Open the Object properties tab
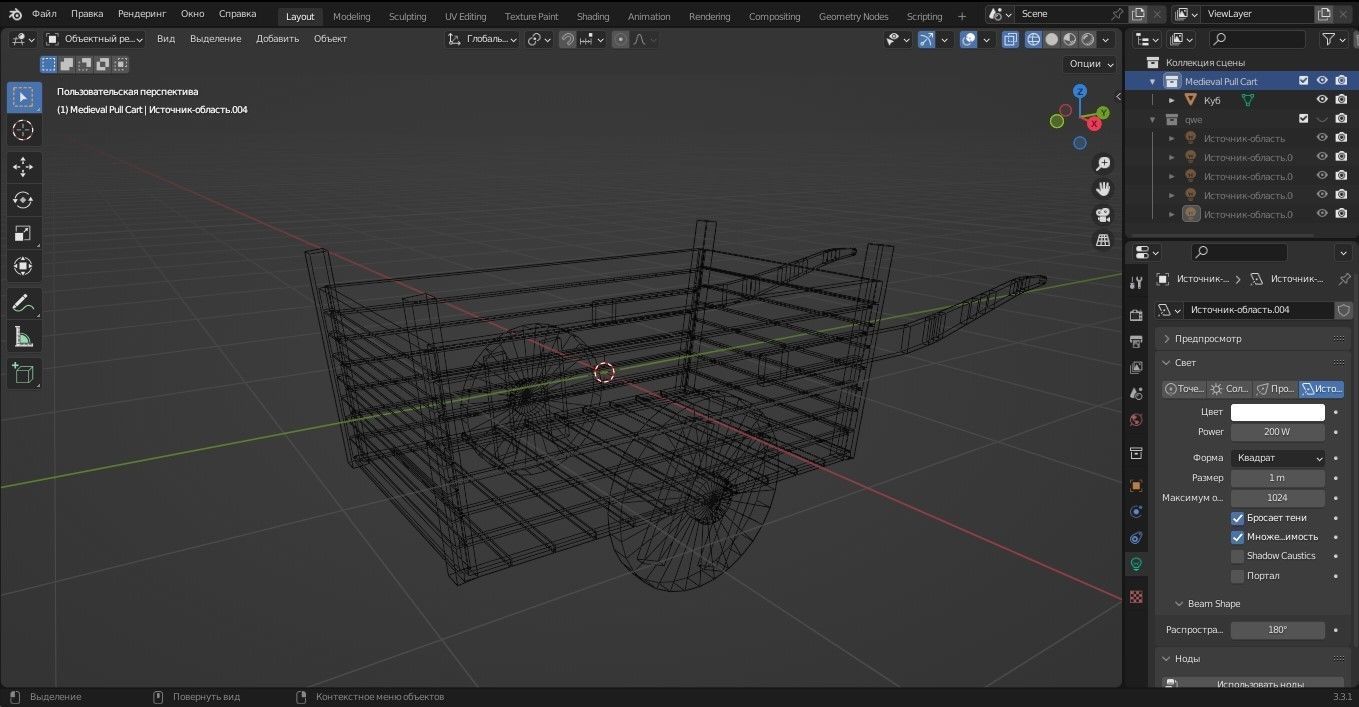Viewport: 1359px width, 707px height. point(1136,486)
